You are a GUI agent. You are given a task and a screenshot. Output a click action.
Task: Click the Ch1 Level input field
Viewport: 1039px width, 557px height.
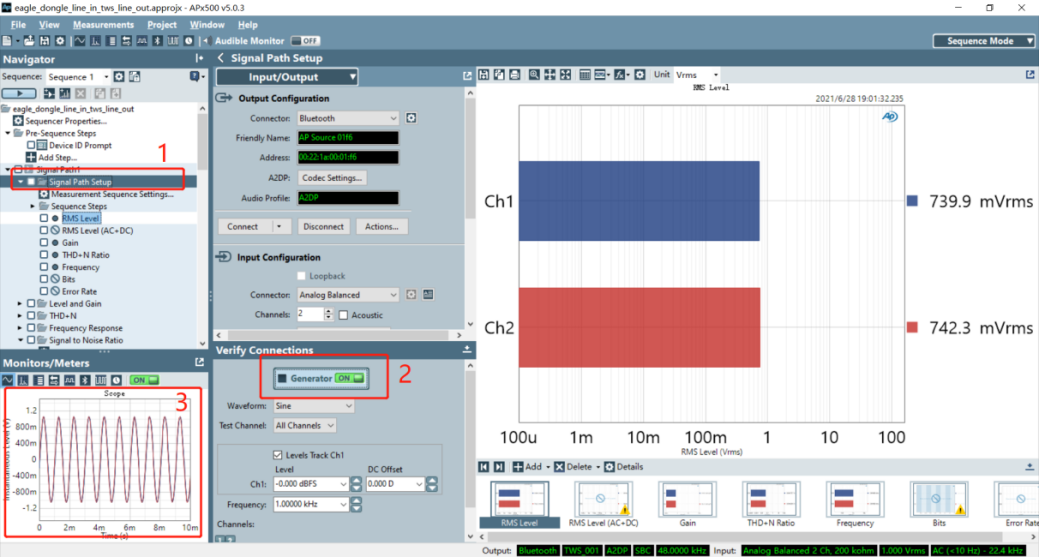point(311,484)
